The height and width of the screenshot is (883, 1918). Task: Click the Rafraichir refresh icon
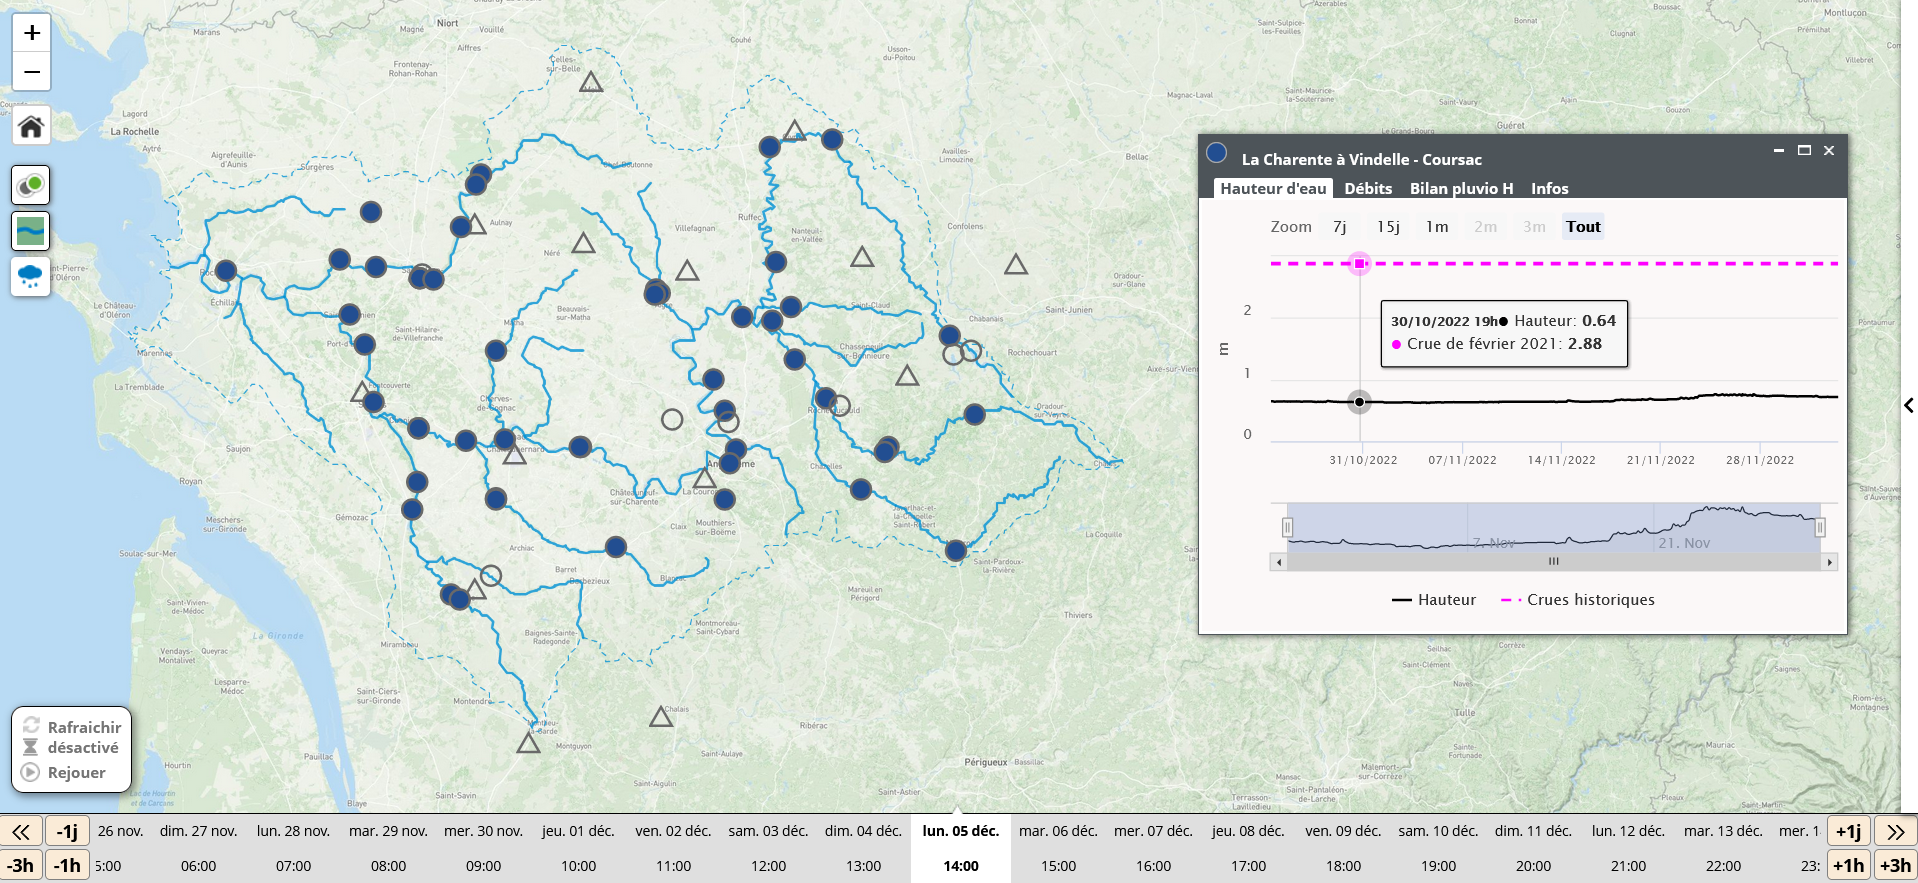(x=31, y=726)
